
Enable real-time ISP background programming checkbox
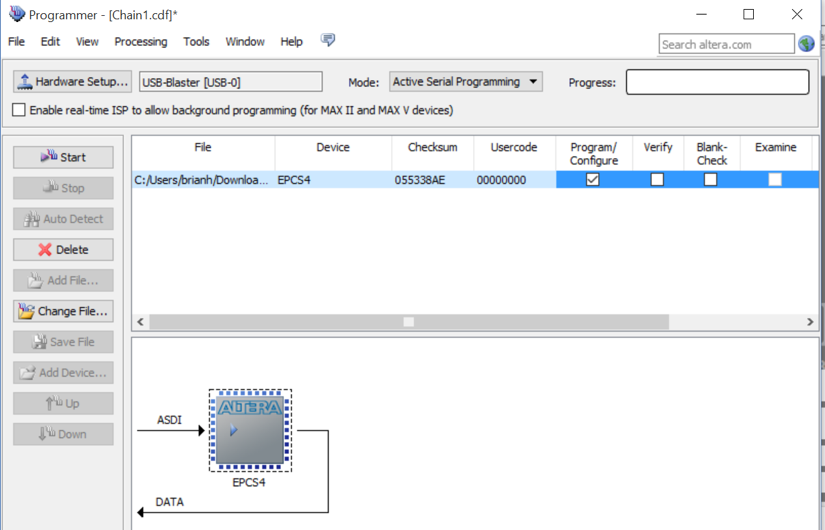pos(18,110)
